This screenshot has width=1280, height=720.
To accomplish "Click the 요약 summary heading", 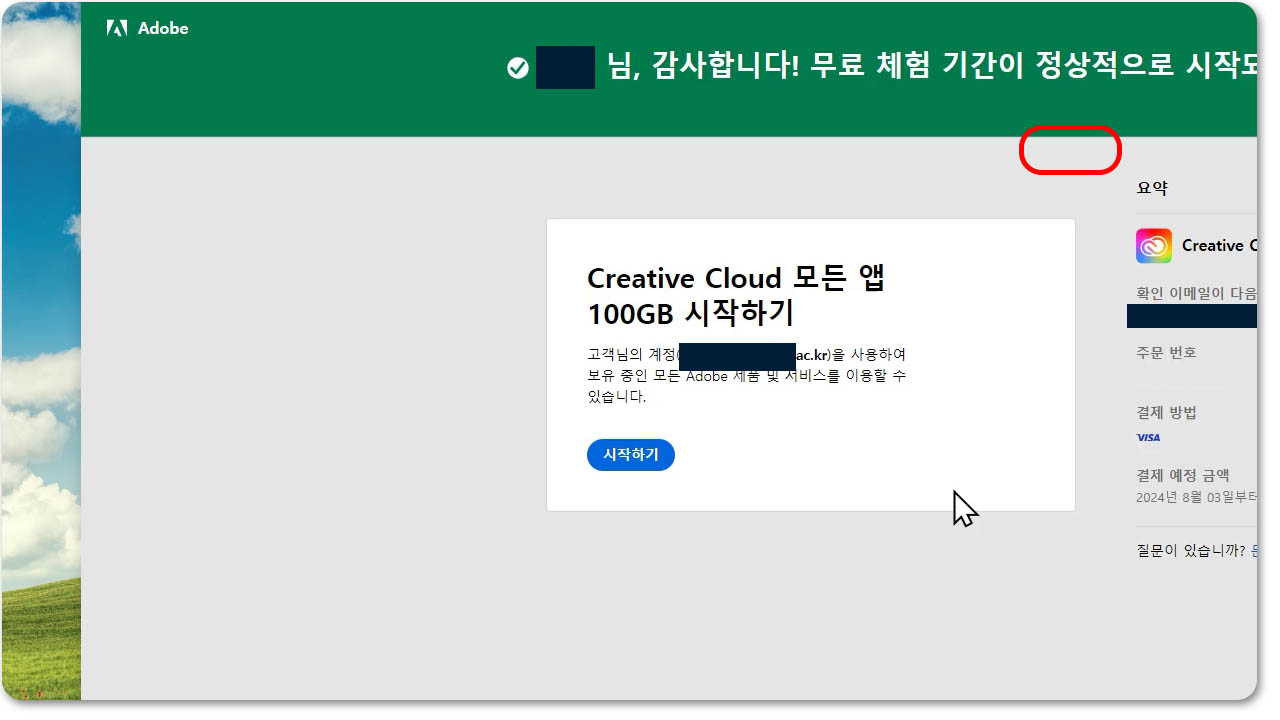I will pos(1152,188).
